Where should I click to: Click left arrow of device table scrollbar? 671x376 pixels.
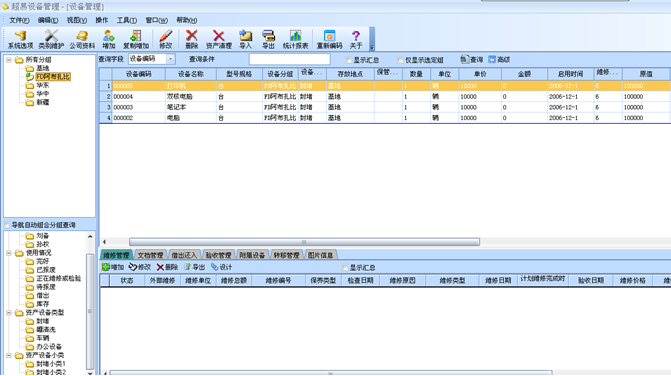pos(104,242)
